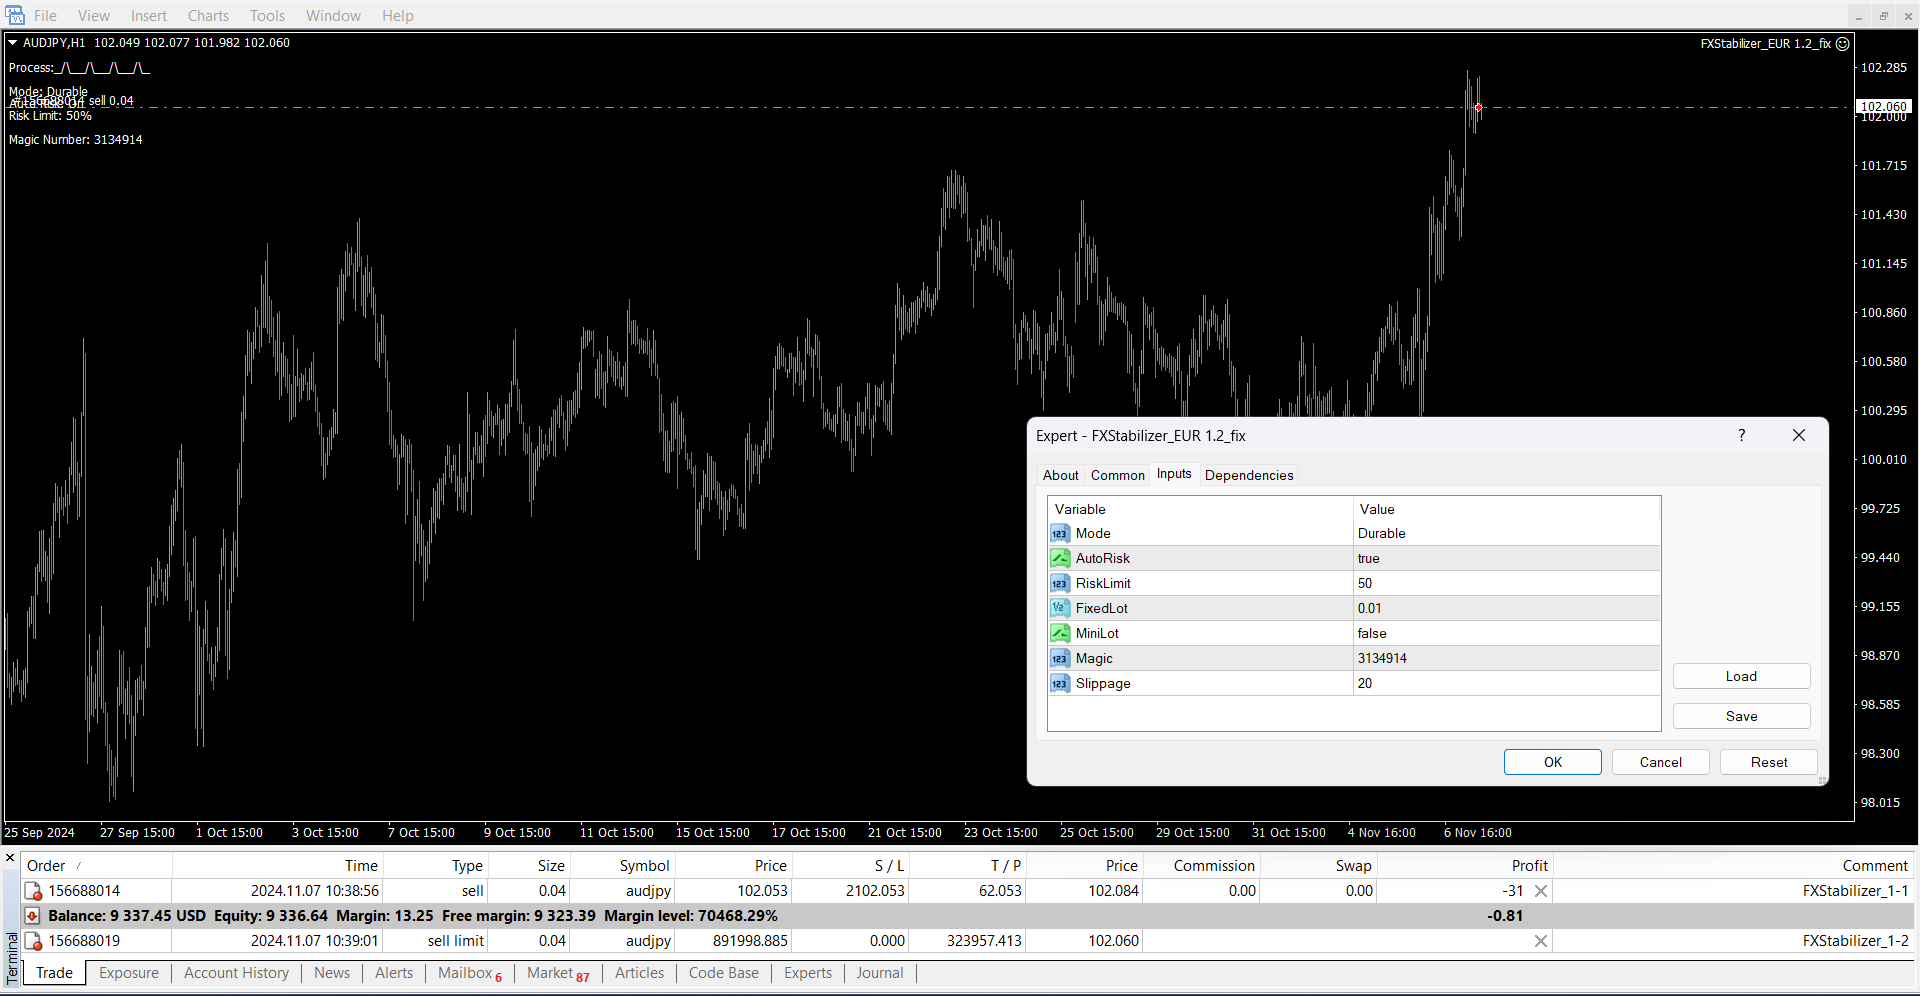Close sell order 156688014 with its X

click(1541, 891)
